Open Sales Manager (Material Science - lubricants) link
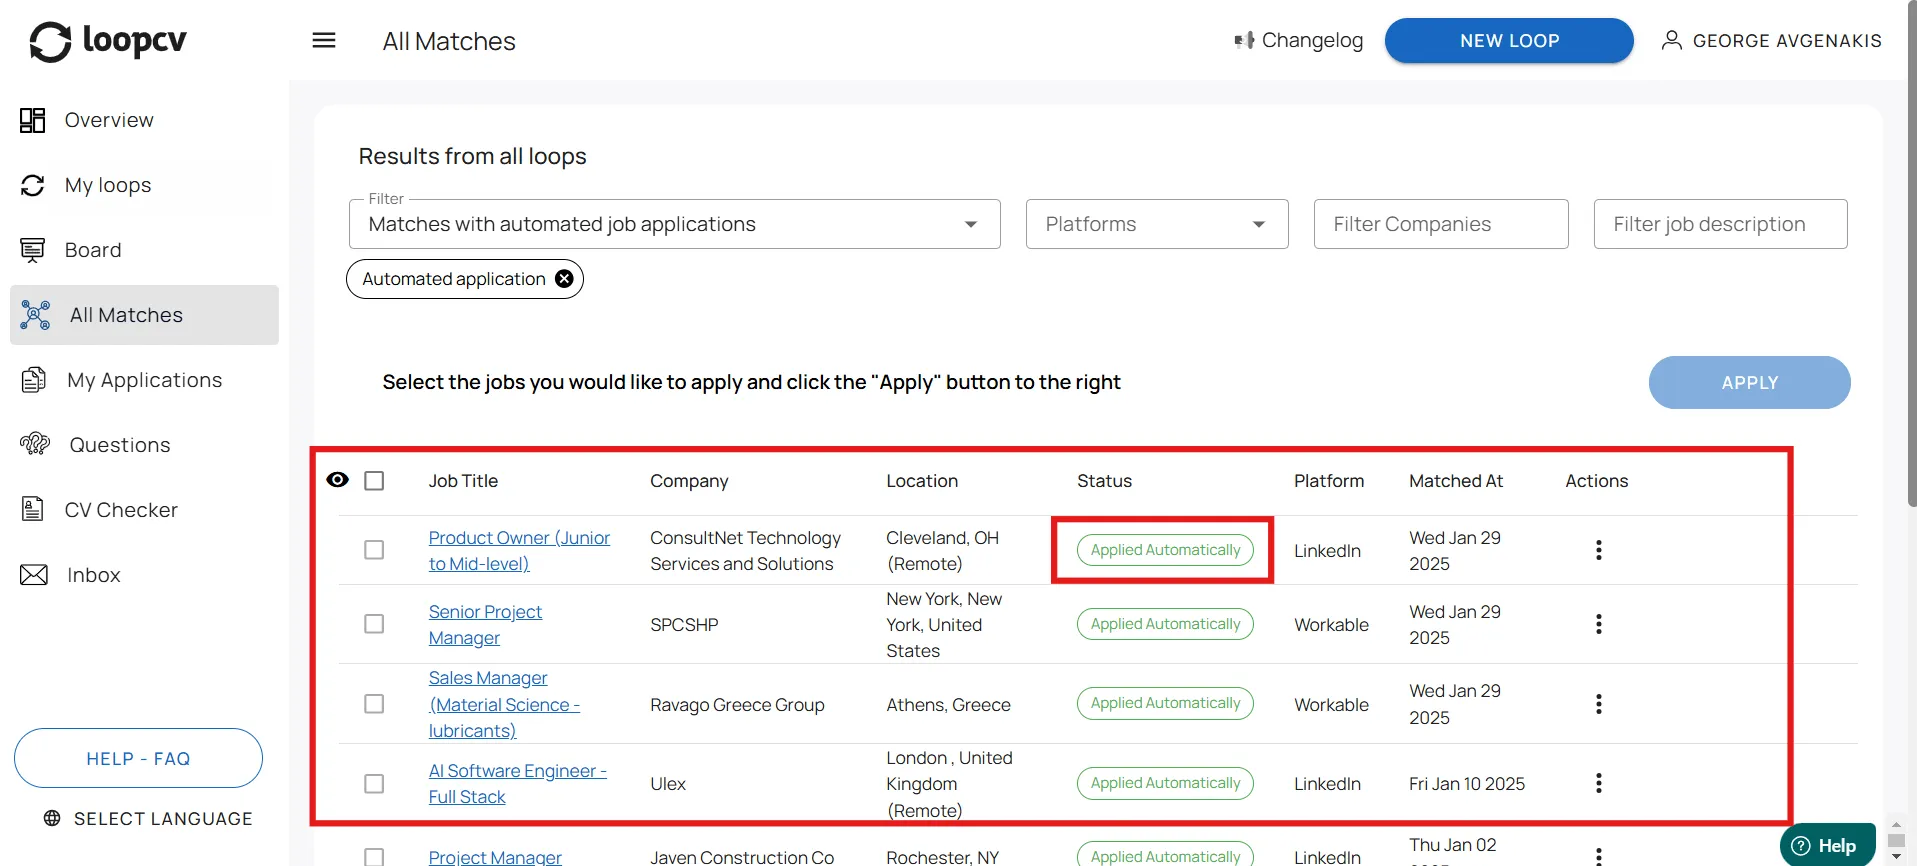 pos(504,704)
